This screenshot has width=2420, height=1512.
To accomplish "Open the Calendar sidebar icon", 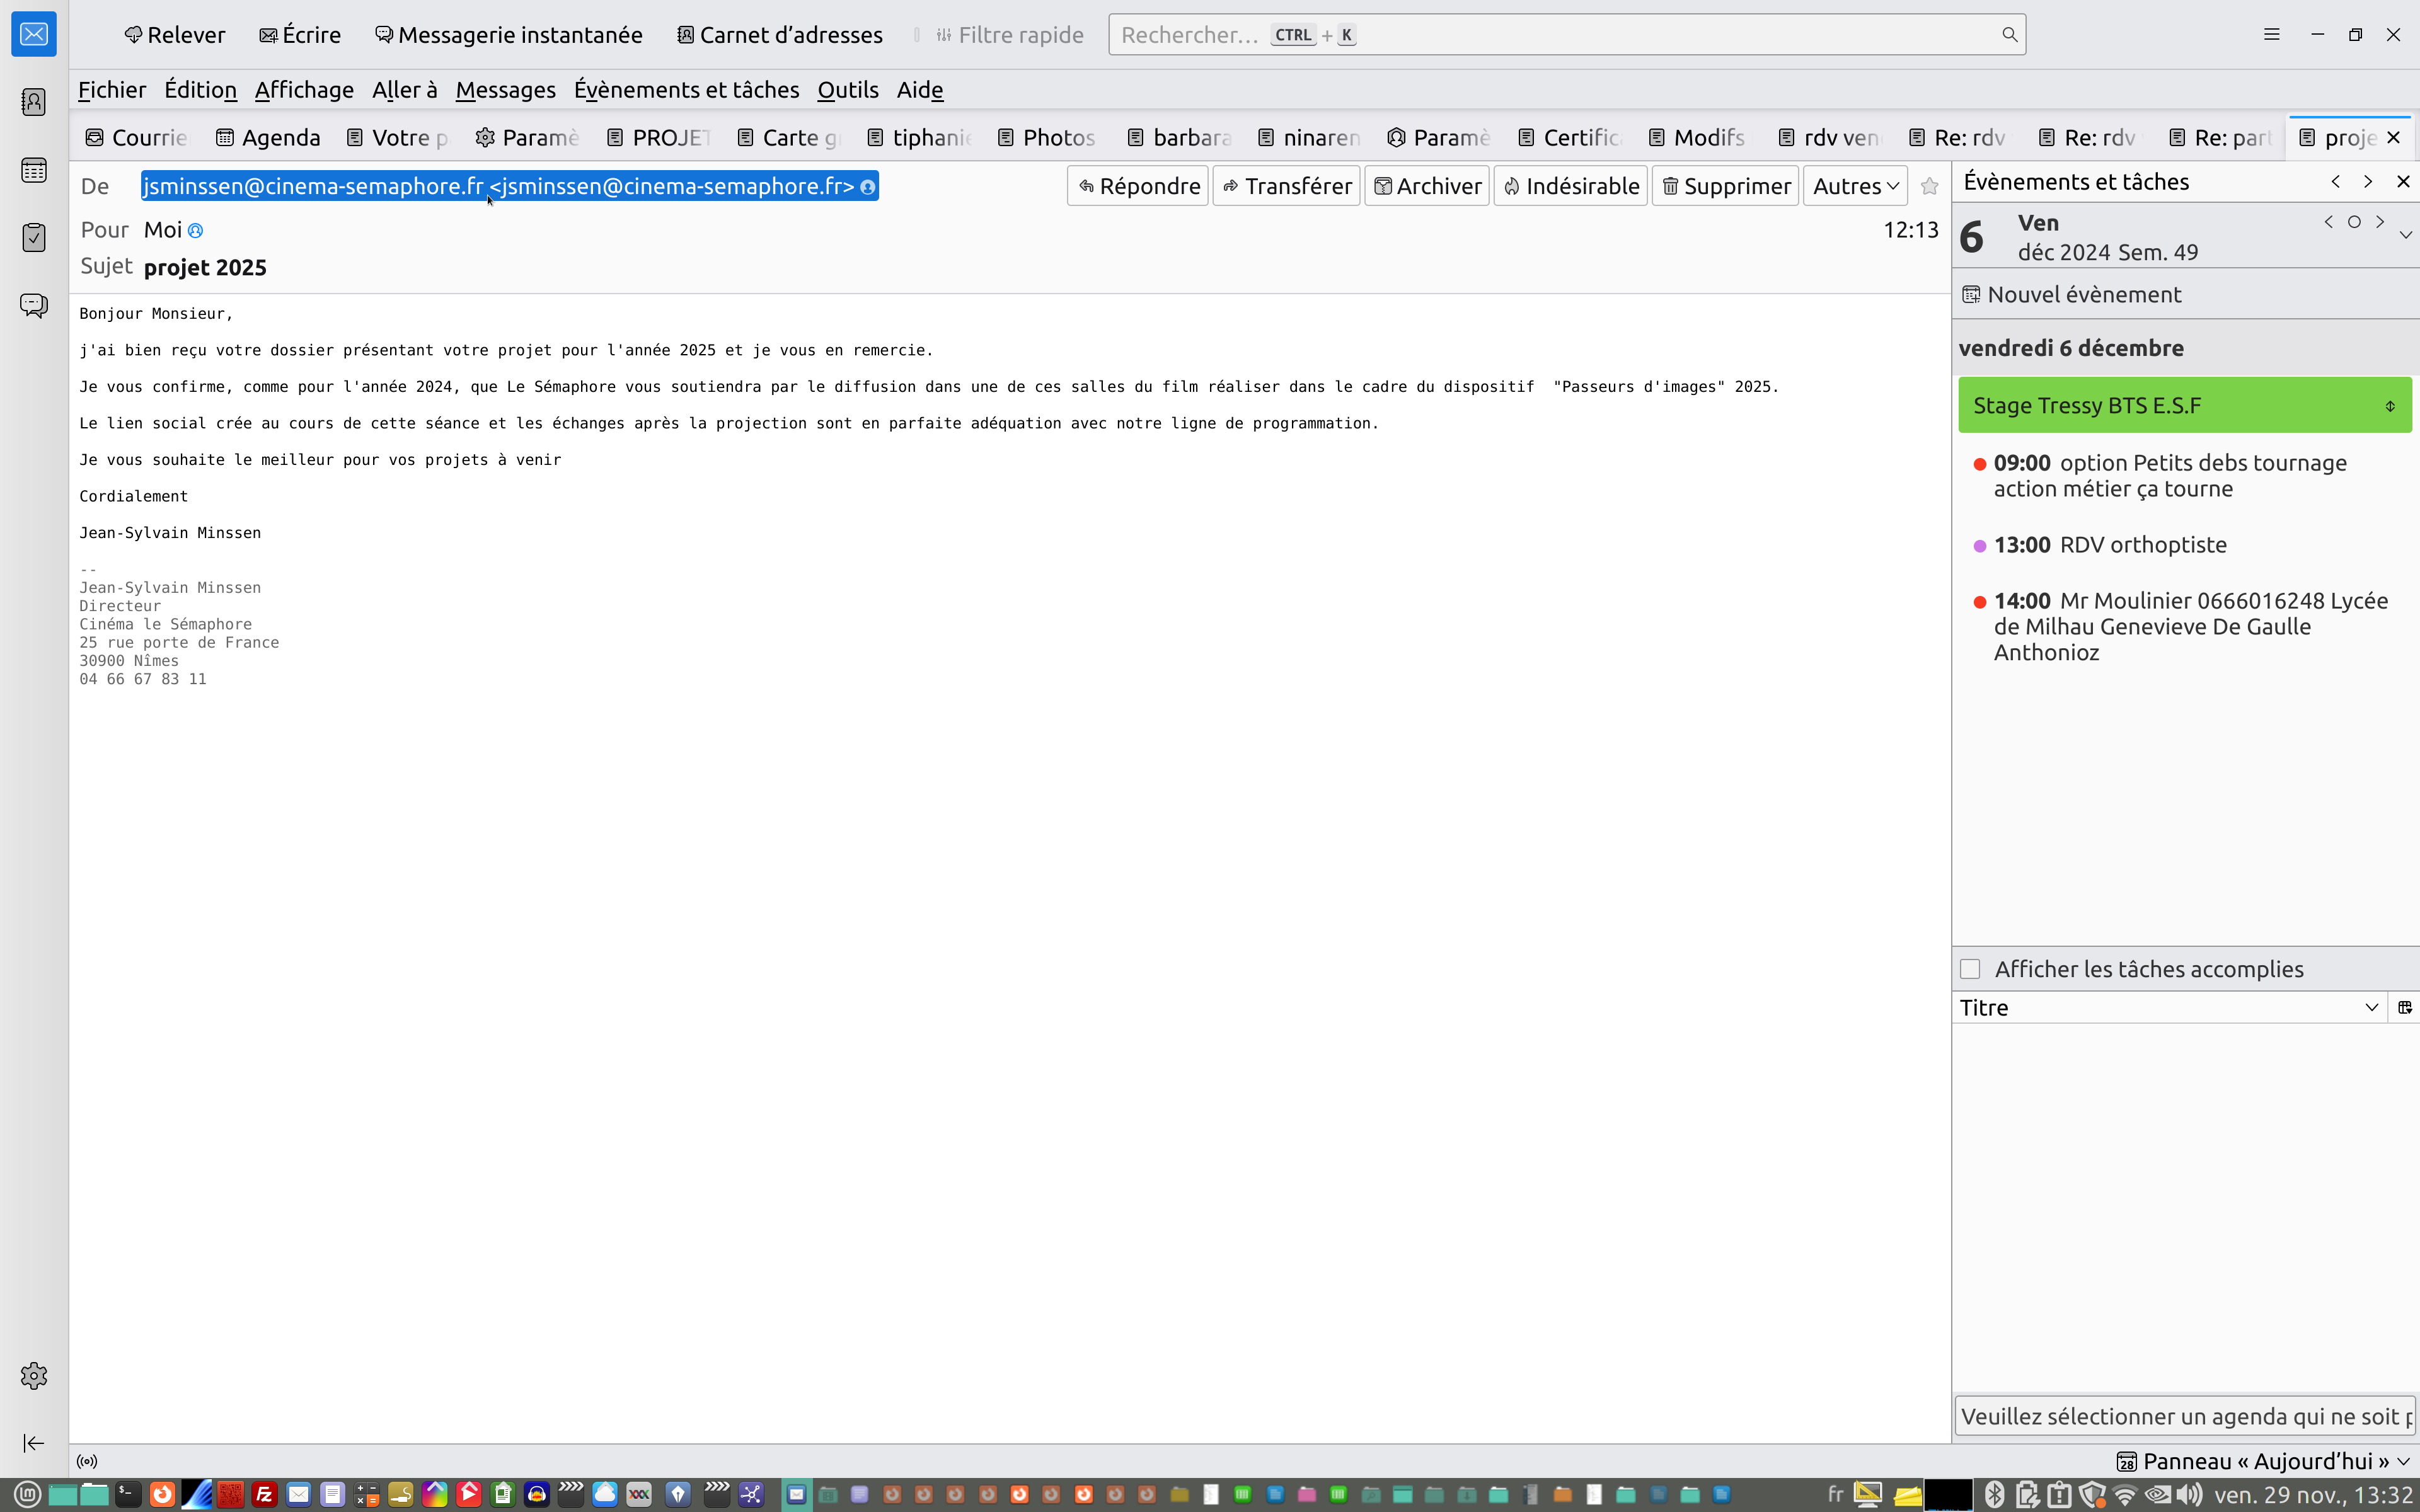I will click(x=34, y=170).
